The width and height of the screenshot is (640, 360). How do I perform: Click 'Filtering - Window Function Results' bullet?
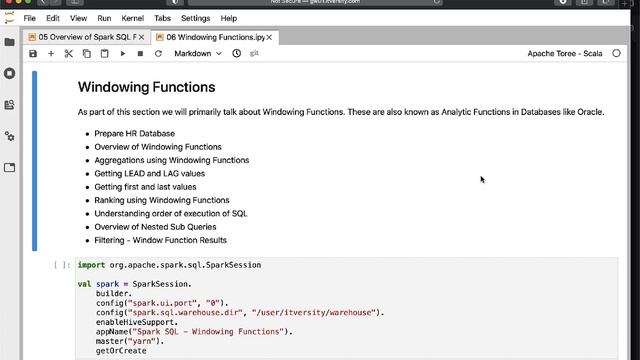click(x=160, y=240)
